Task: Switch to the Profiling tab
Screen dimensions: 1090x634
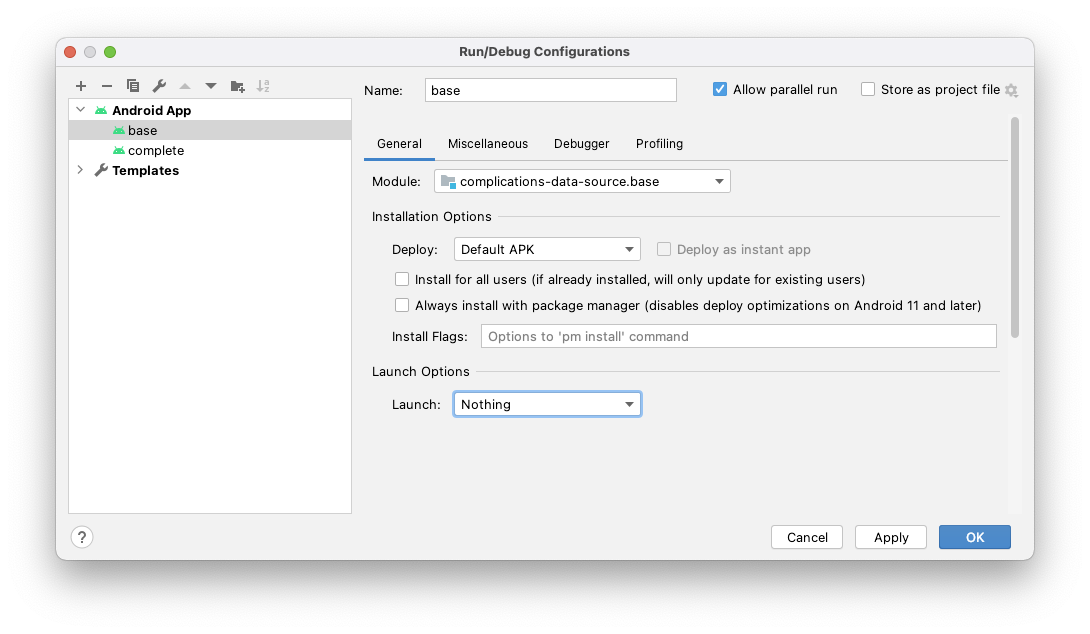Action: pos(659,144)
